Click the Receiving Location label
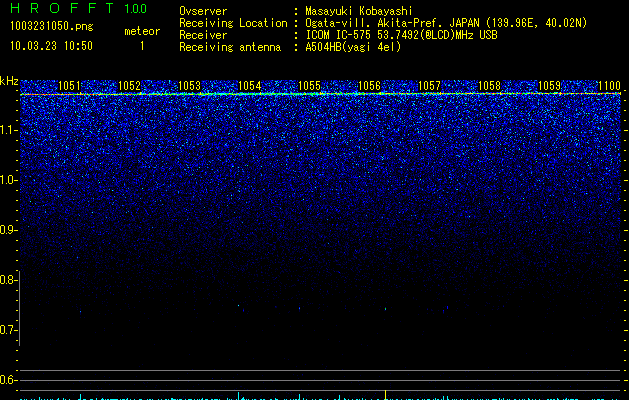 click(233, 23)
